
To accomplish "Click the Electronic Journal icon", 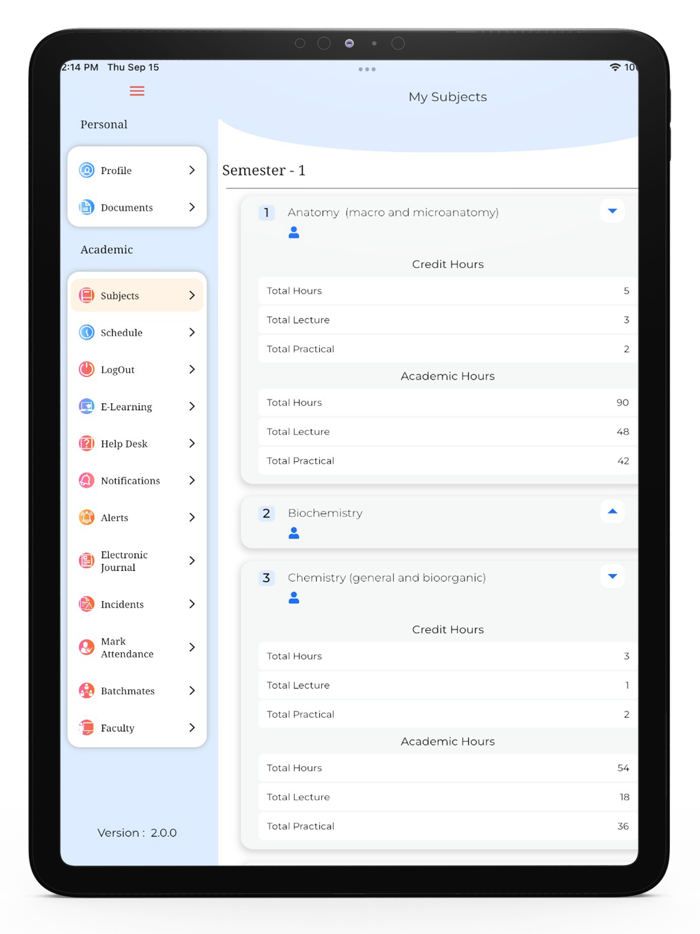I will [86, 561].
